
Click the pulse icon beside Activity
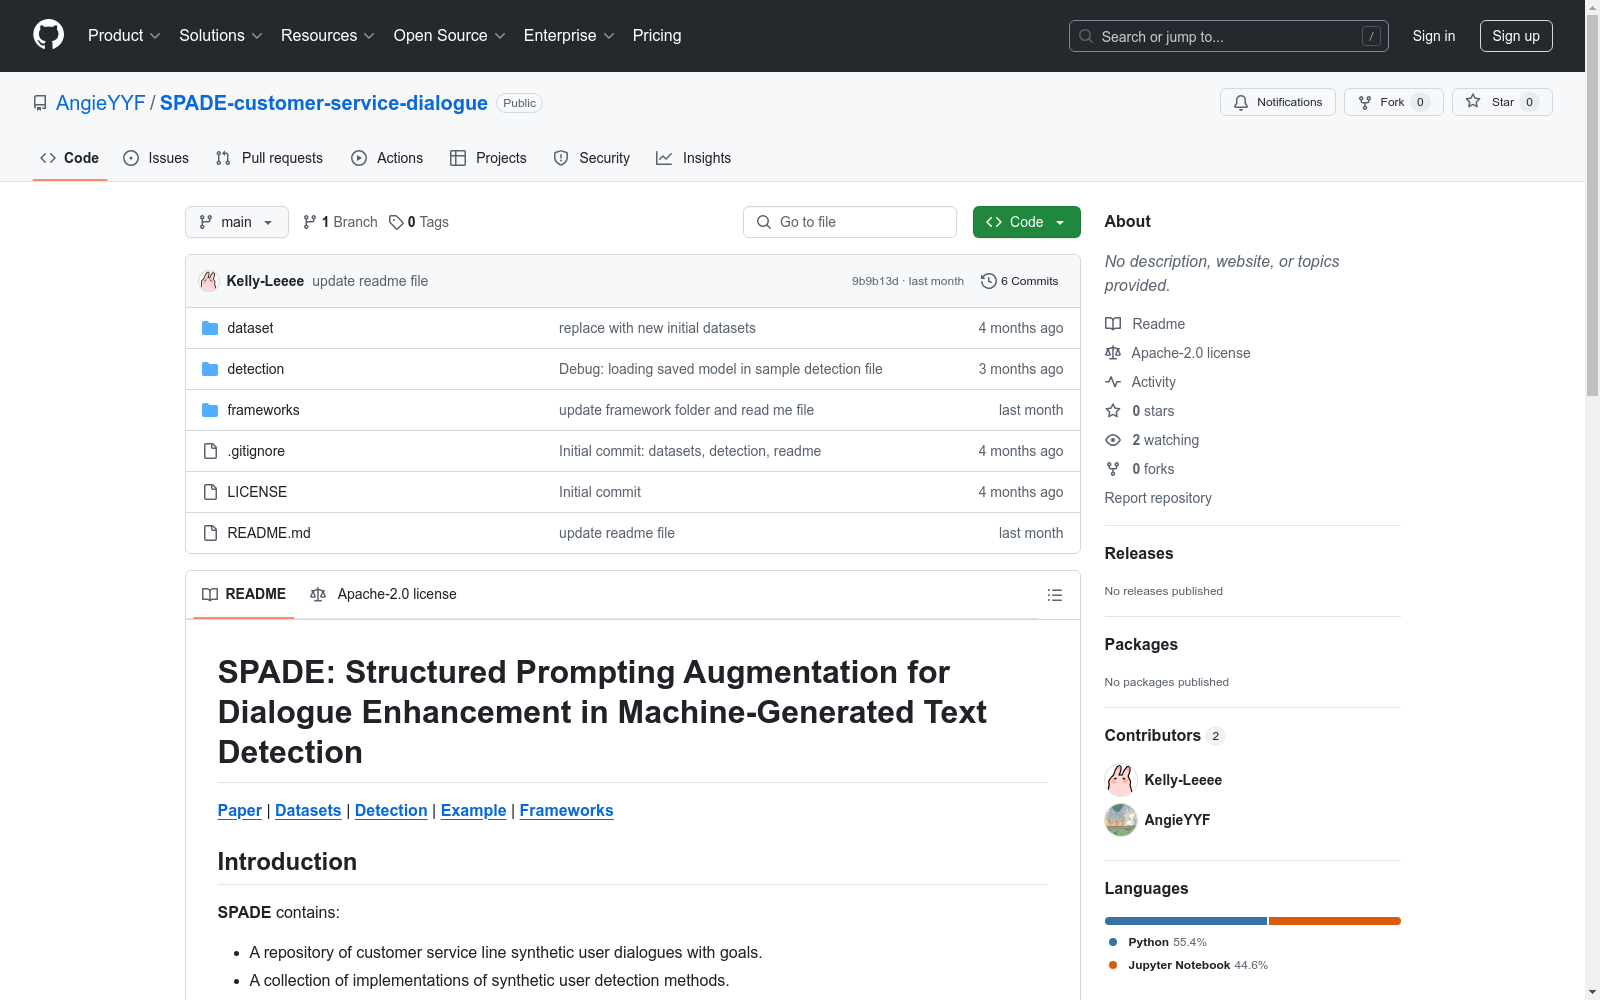[1113, 382]
